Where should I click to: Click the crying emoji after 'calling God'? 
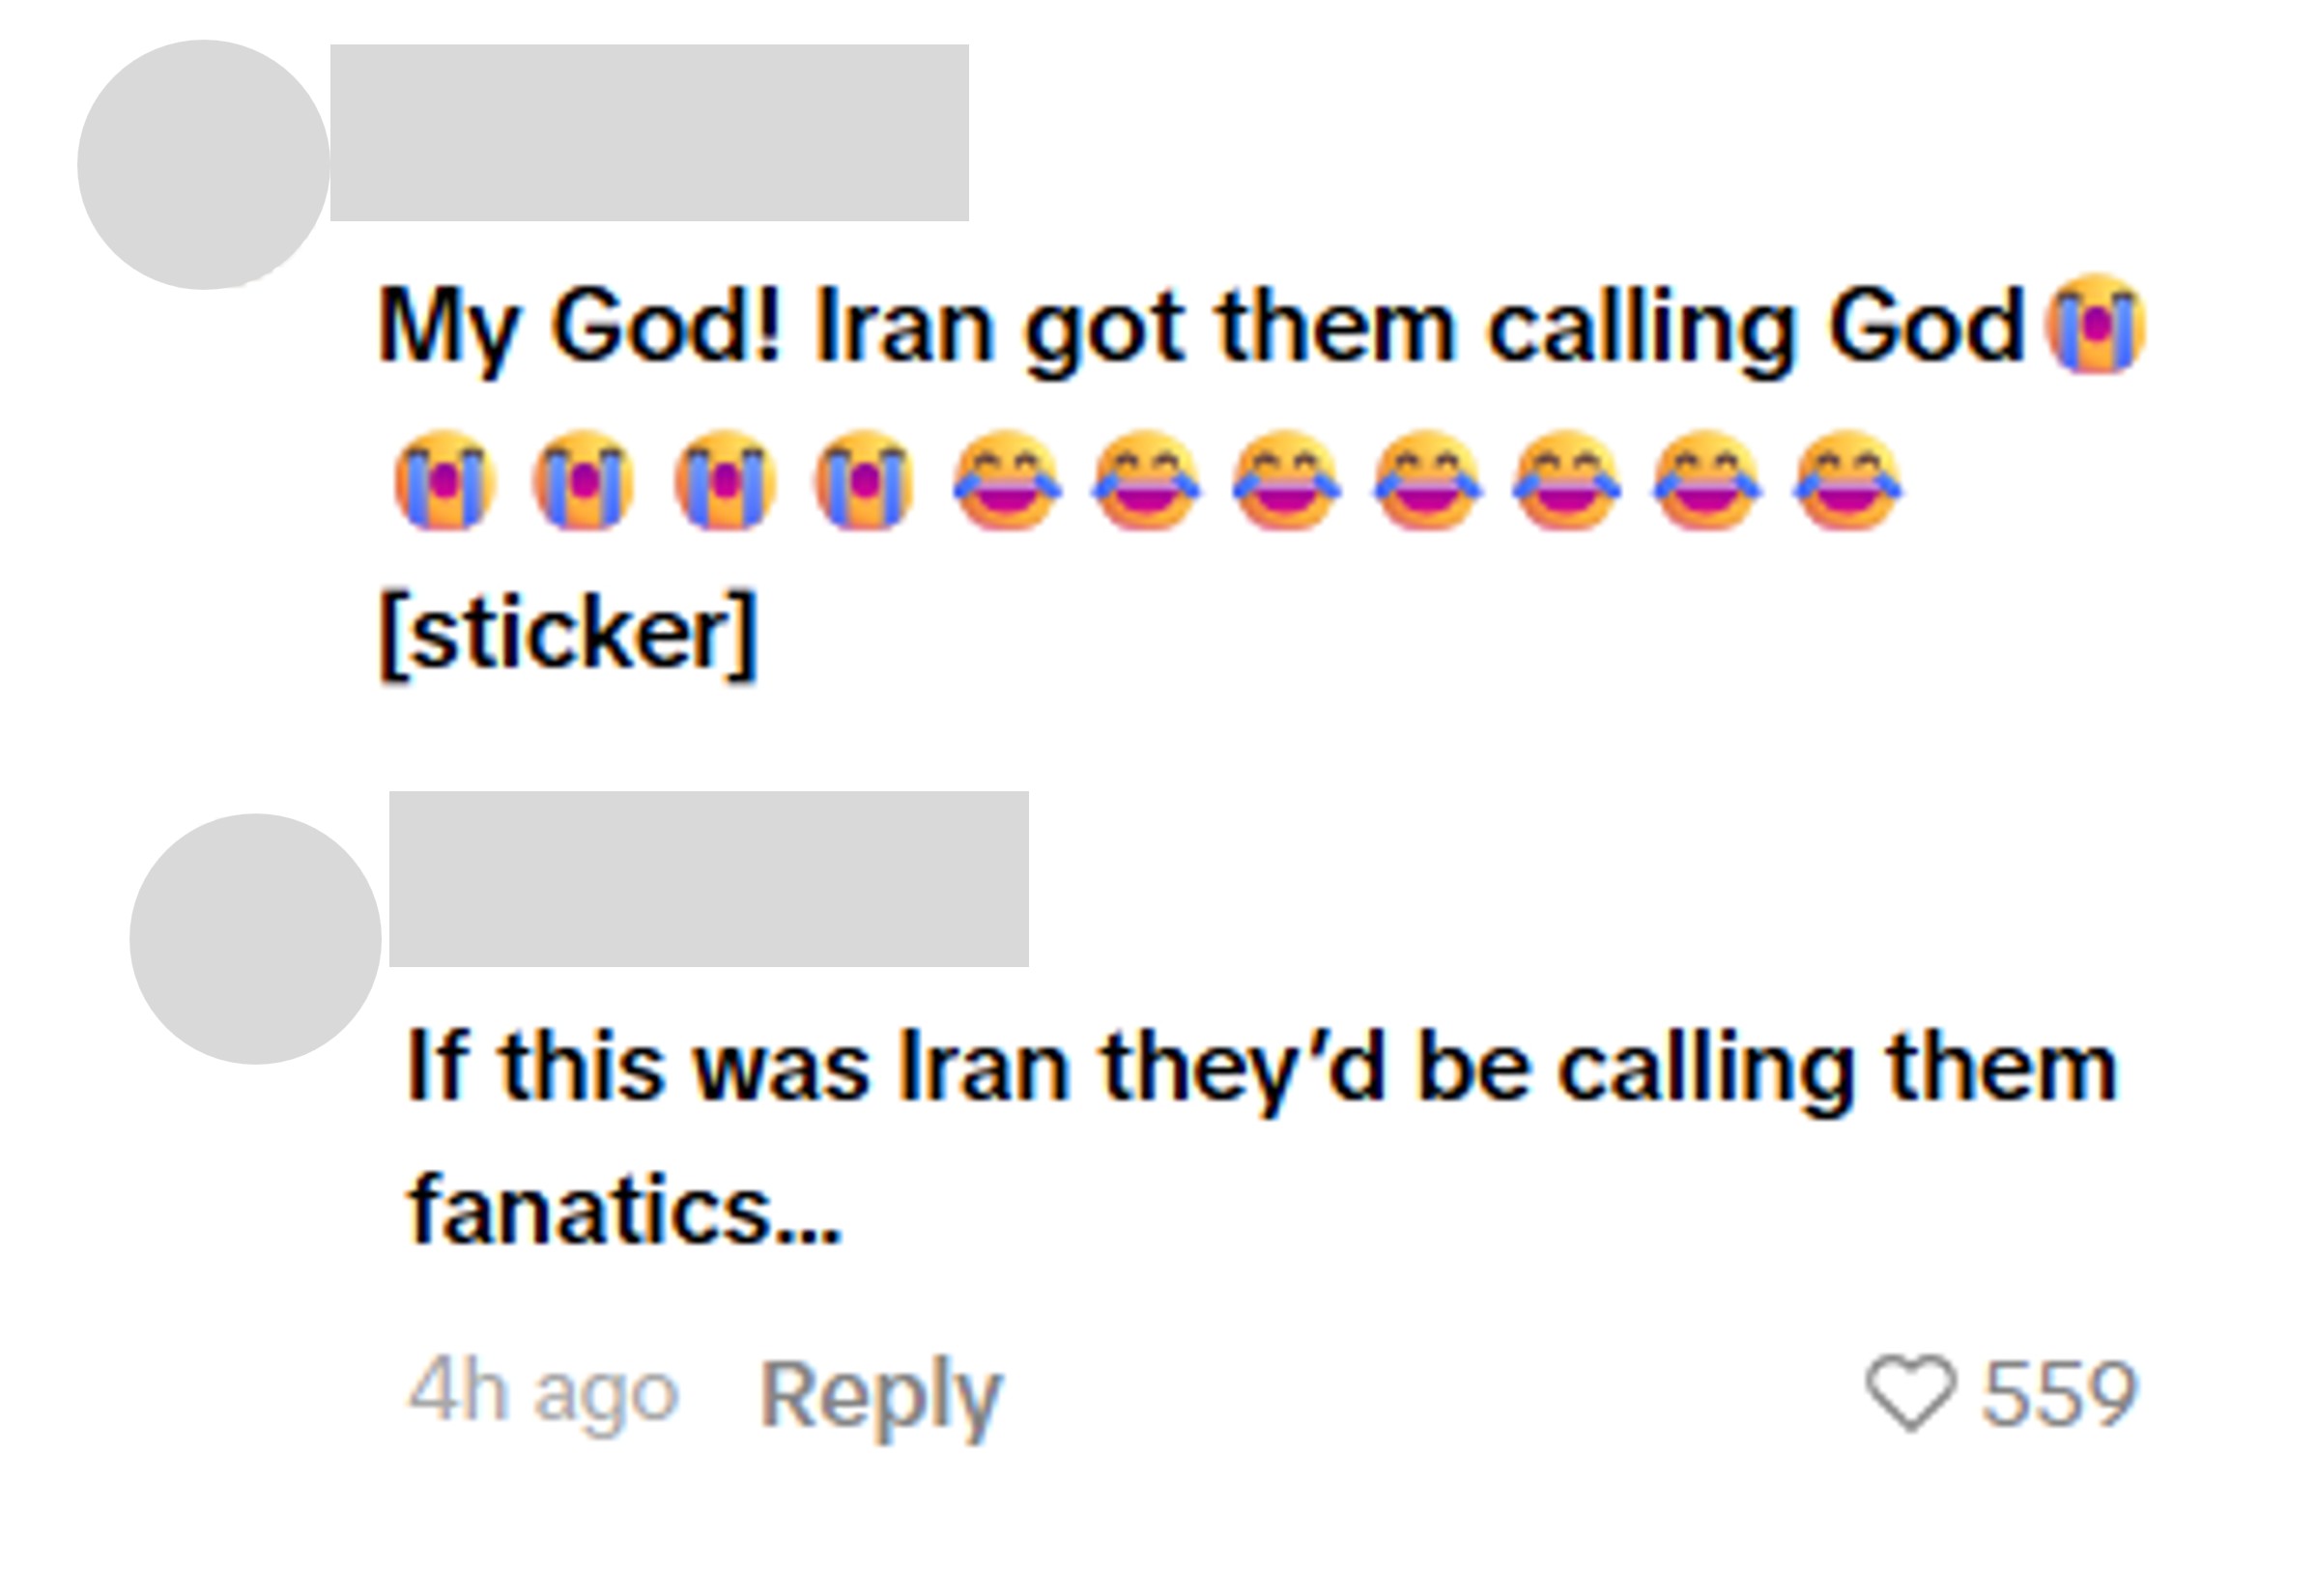[2096, 324]
